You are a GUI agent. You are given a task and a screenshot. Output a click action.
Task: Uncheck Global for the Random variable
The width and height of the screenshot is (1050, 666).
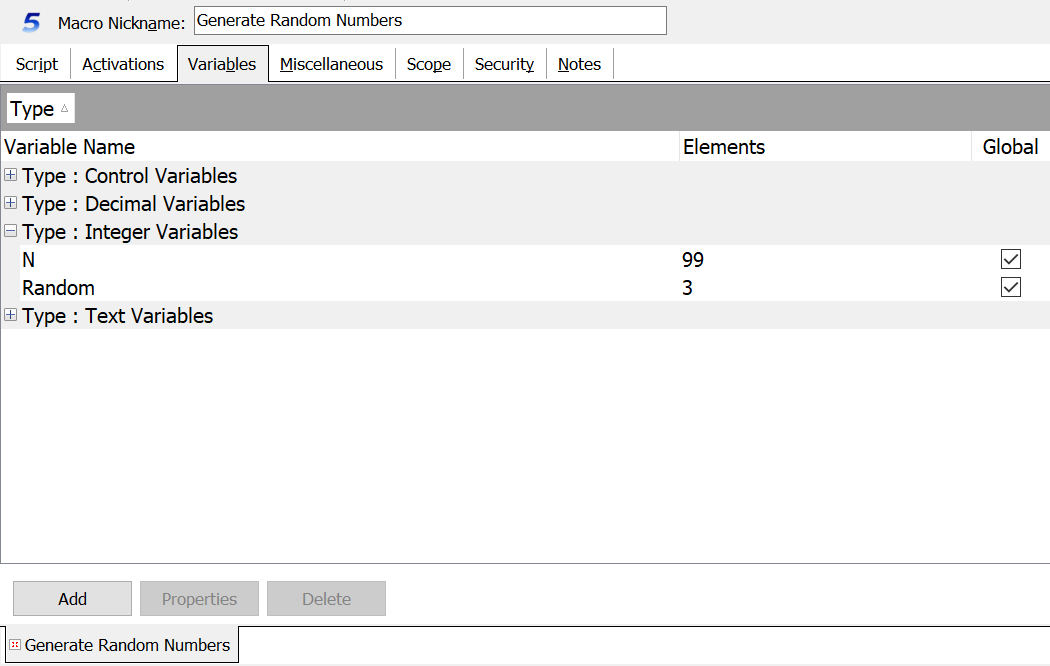[1011, 288]
